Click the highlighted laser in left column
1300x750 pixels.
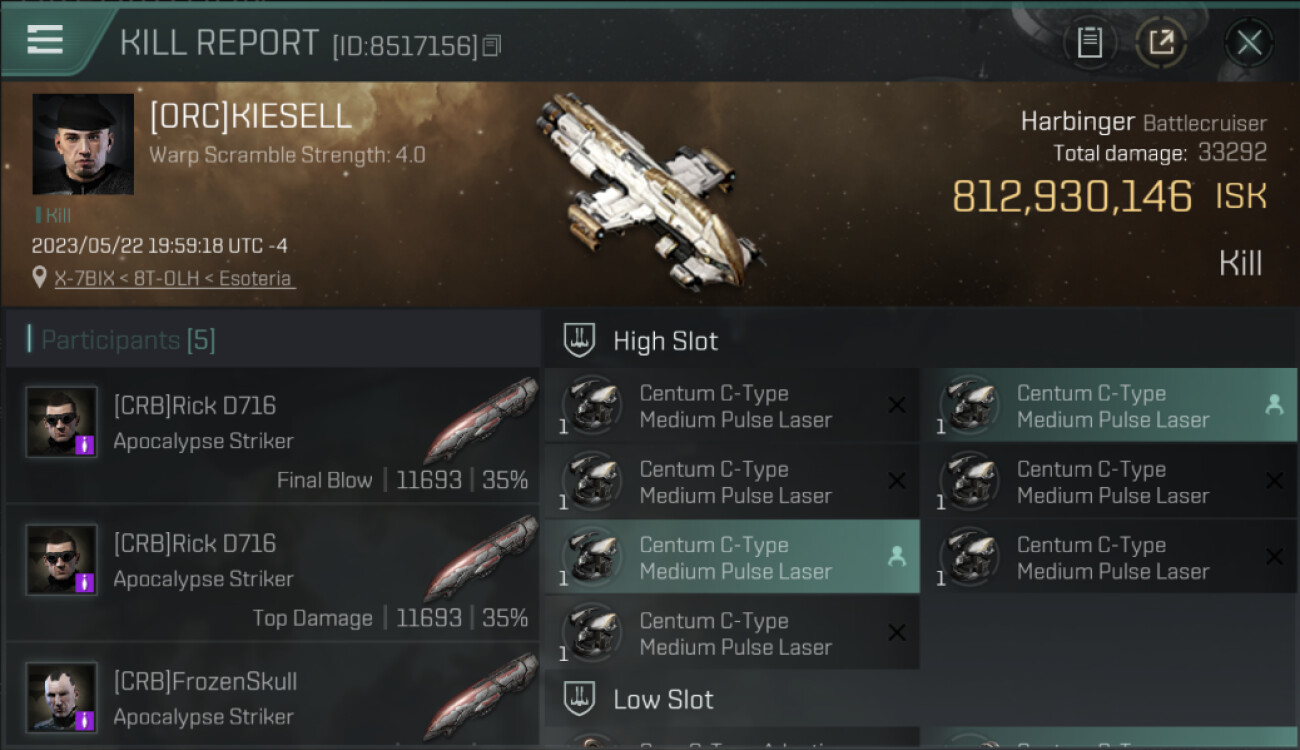tap(734, 558)
